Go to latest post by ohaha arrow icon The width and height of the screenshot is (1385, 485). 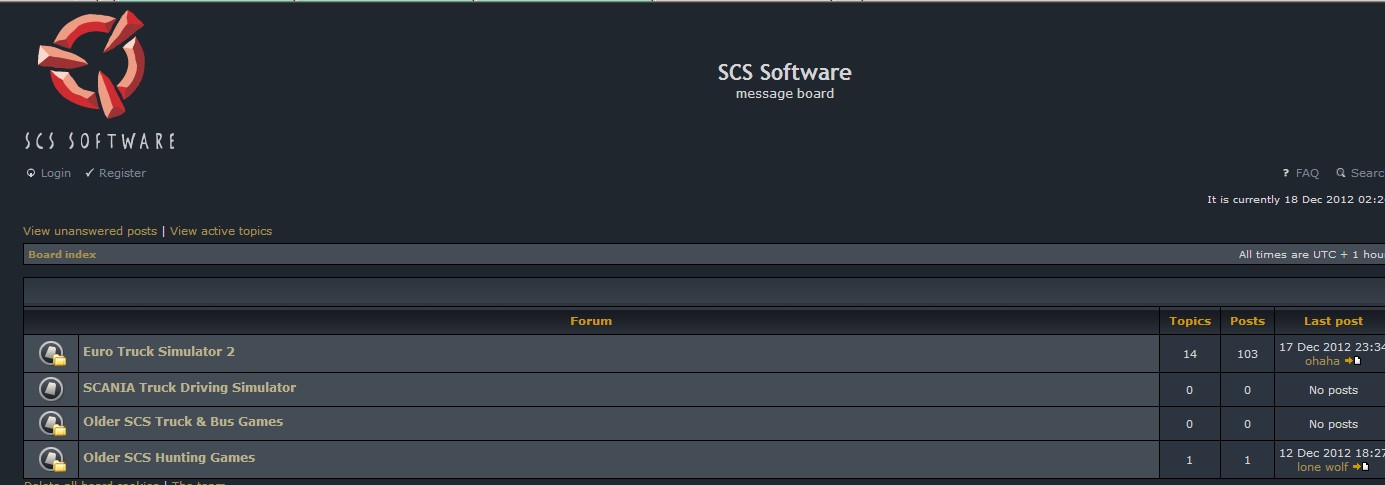(x=1354, y=361)
